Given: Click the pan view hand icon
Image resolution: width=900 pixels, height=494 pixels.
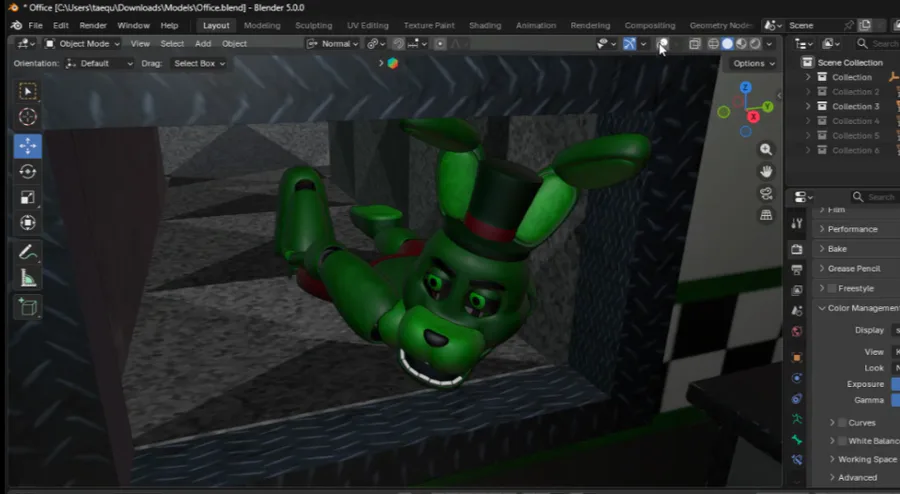Looking at the screenshot, I should (766, 171).
